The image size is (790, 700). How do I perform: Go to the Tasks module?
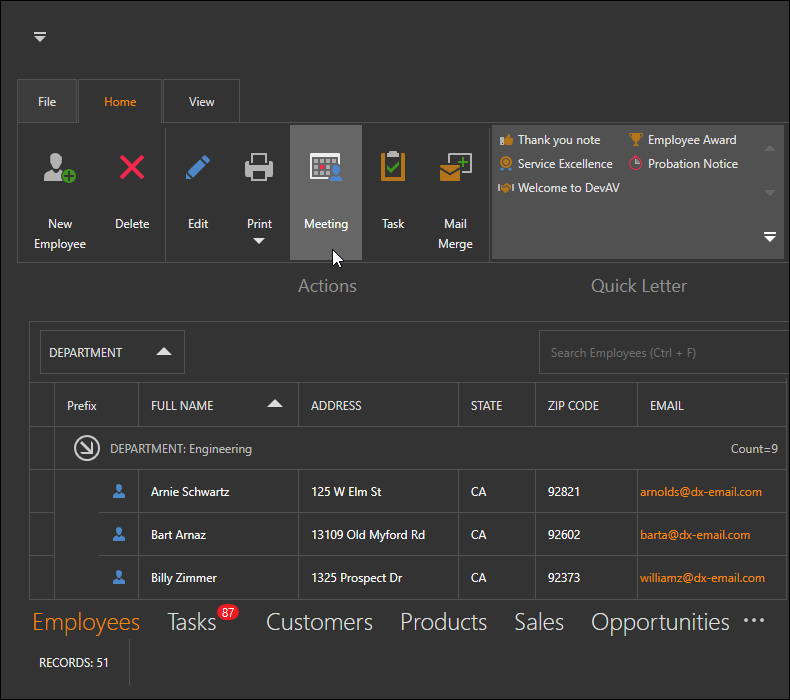tap(192, 622)
